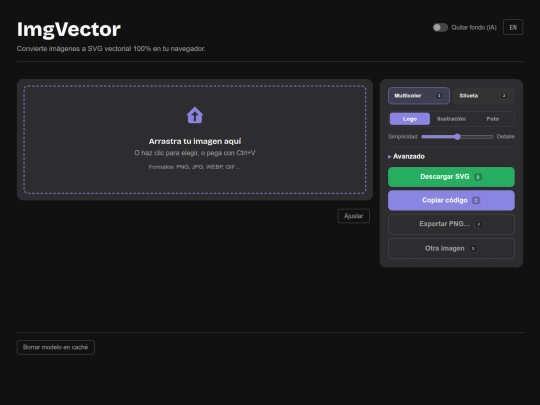540x405 pixels.
Task: Select the Multicolor mode tab
Action: tap(419, 96)
